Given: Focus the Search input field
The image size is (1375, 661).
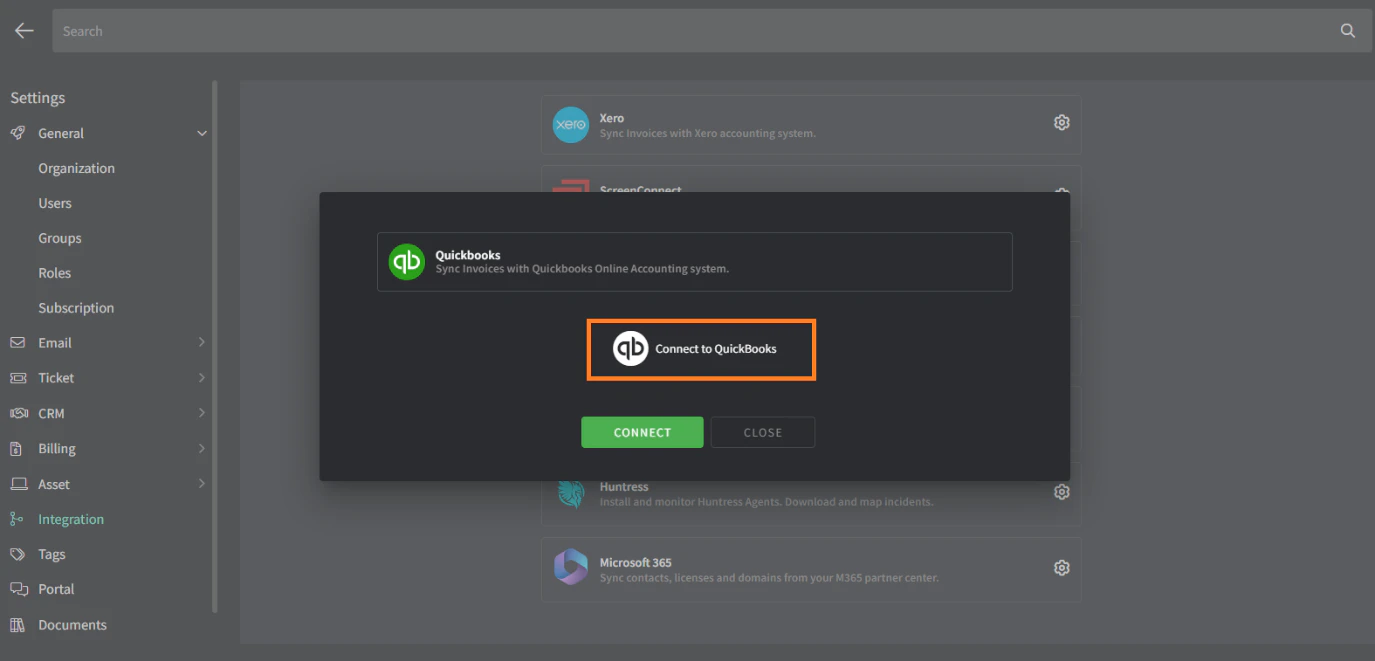Looking at the screenshot, I should 712,31.
